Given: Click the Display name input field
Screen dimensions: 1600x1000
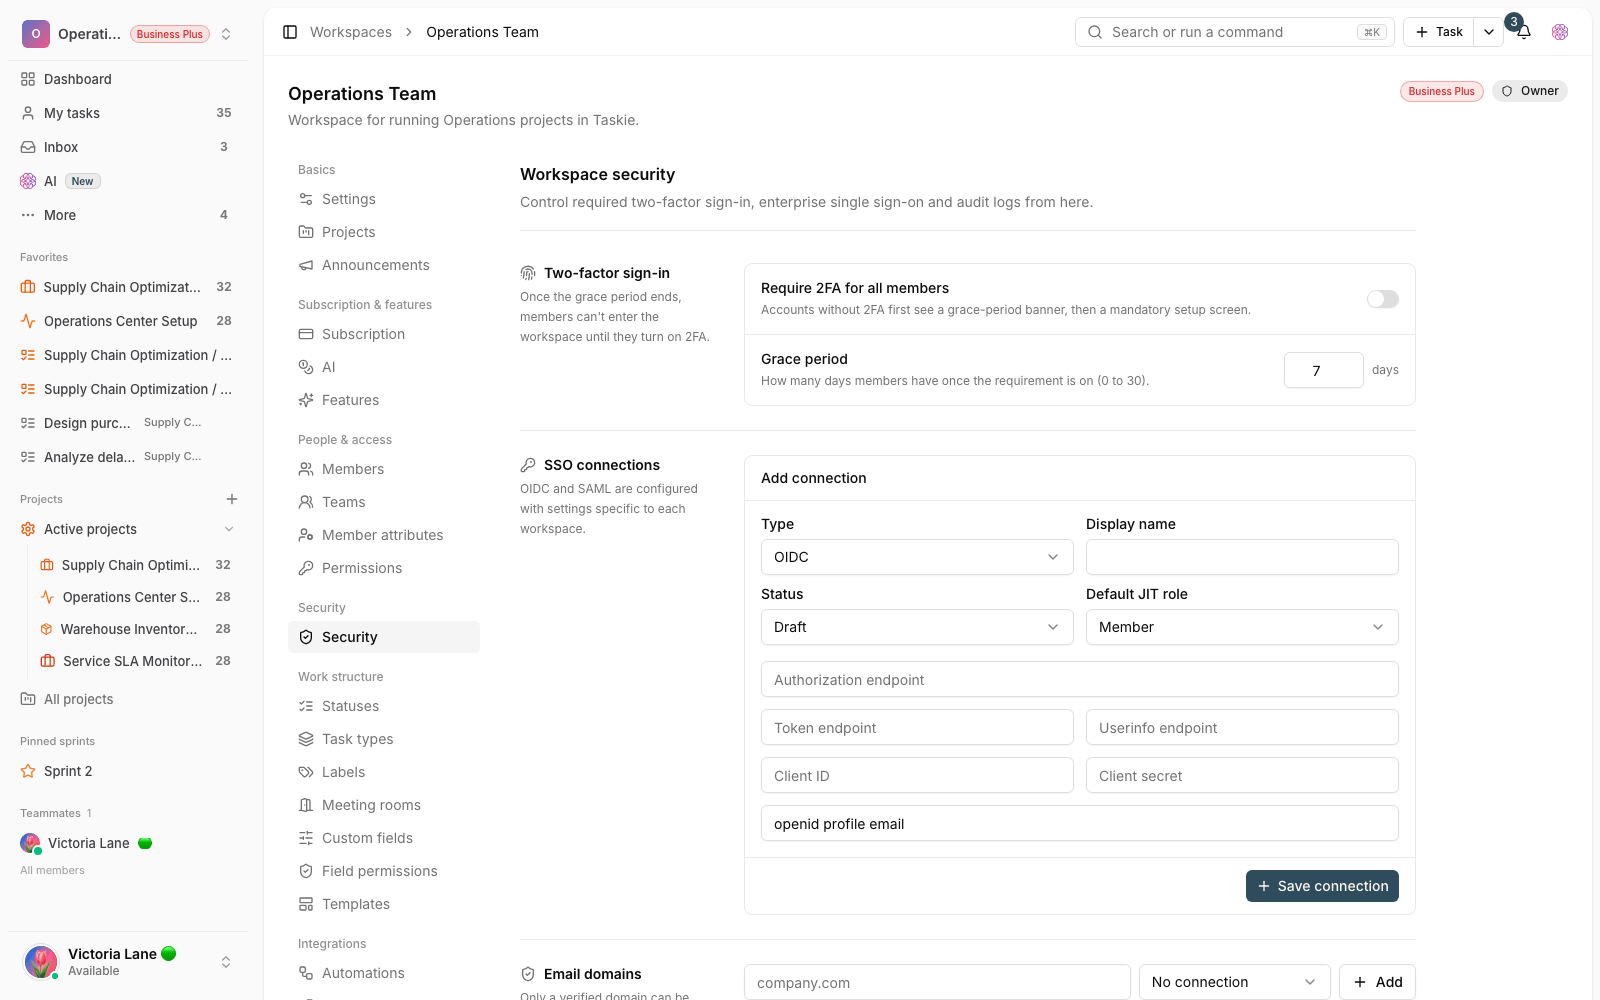Looking at the screenshot, I should coord(1242,557).
